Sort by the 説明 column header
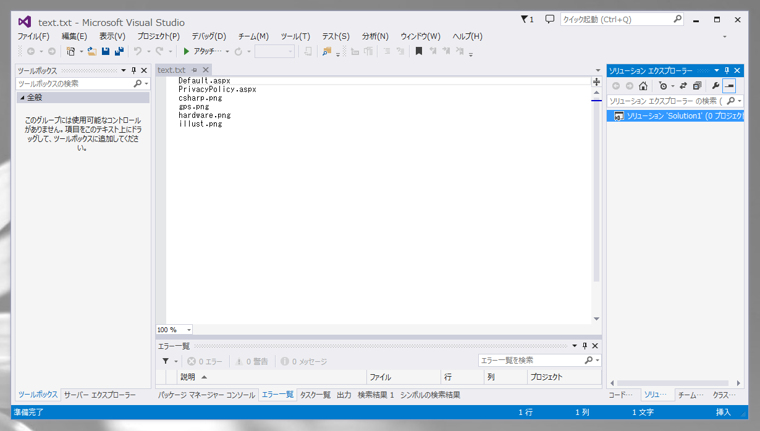Viewport: 760px width, 431px height. click(x=272, y=377)
